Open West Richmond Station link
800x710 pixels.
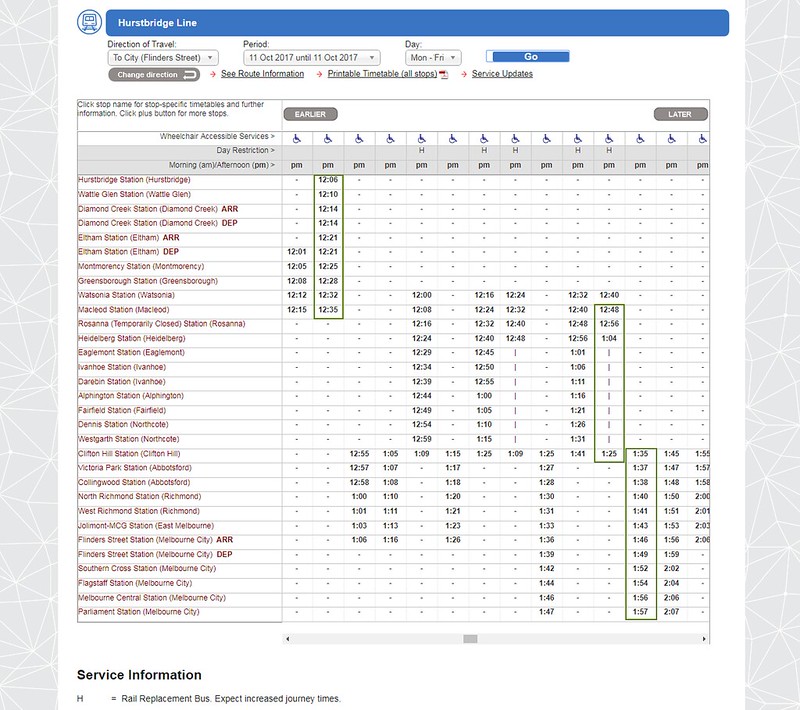pyautogui.click(x=139, y=511)
